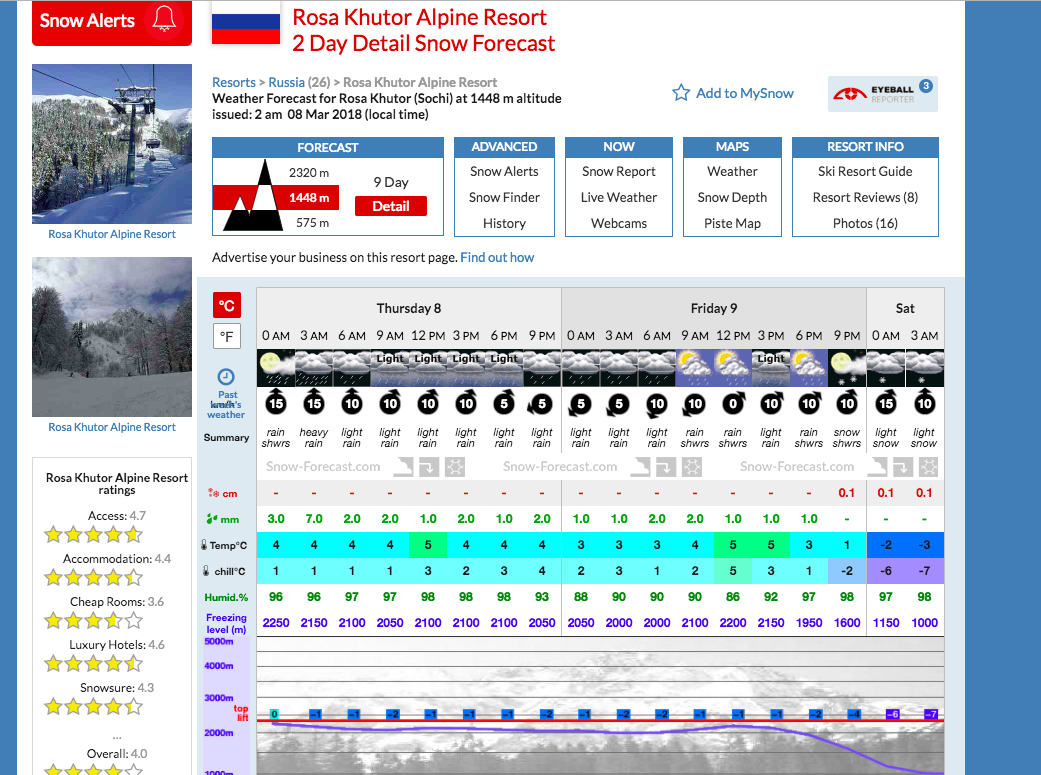Viewport: 1041px width, 775px height.
Task: Click the Snowsure rating stars
Action: (93, 707)
